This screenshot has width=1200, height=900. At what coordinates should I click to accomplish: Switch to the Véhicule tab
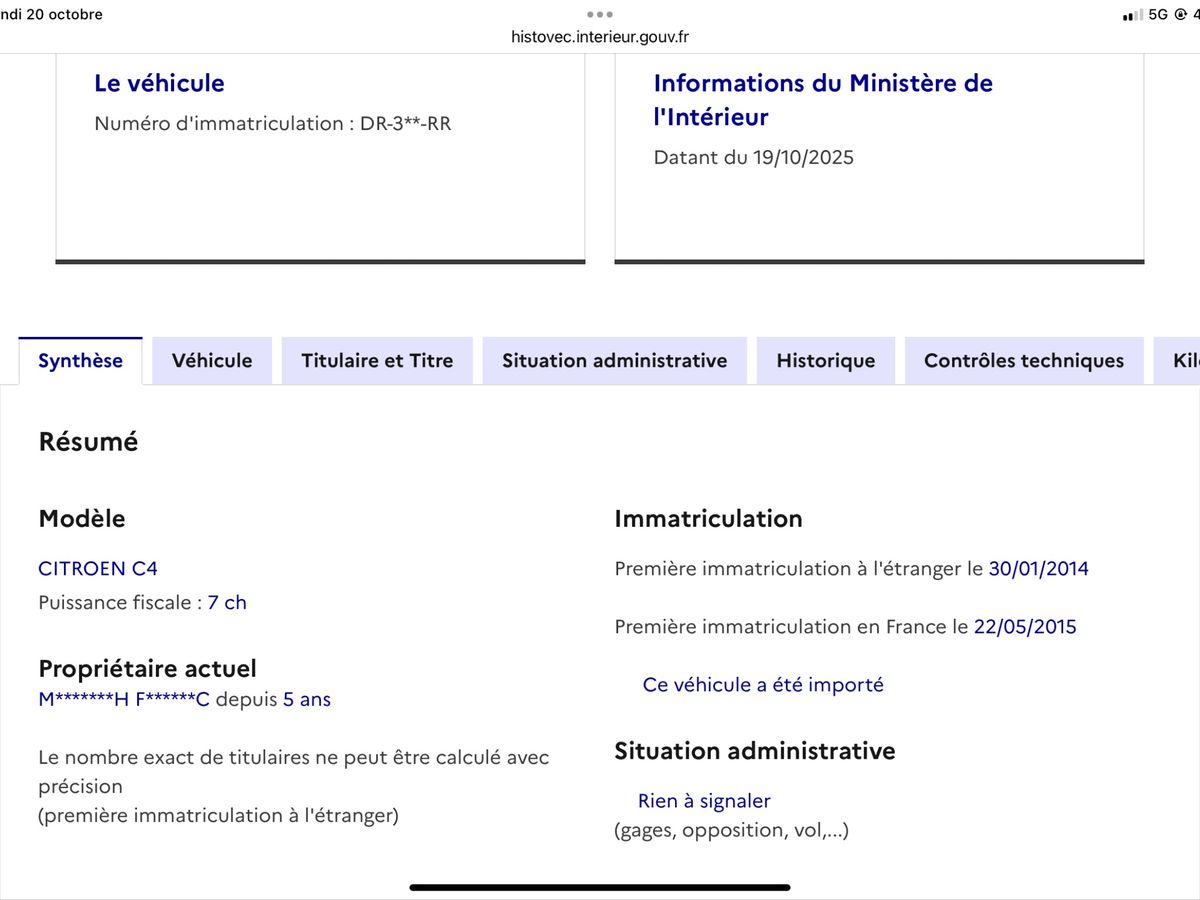pyautogui.click(x=211, y=360)
